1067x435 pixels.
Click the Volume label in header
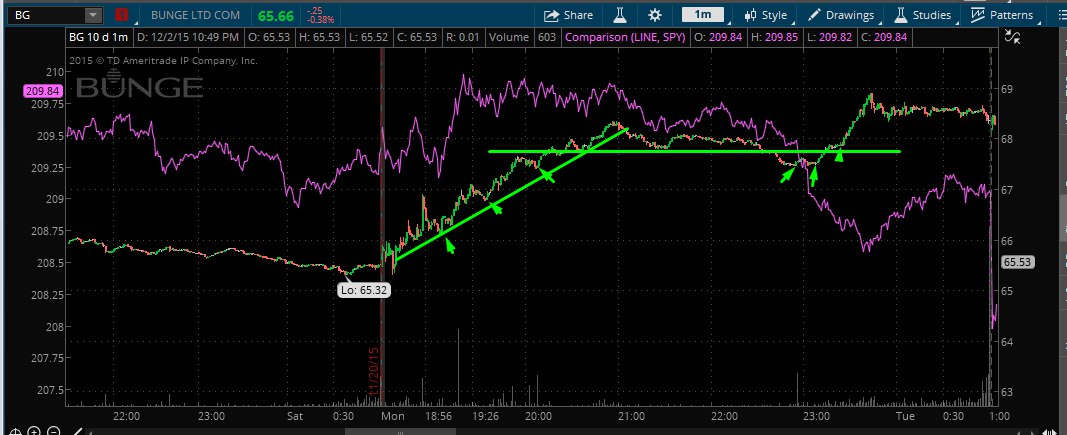coord(508,37)
